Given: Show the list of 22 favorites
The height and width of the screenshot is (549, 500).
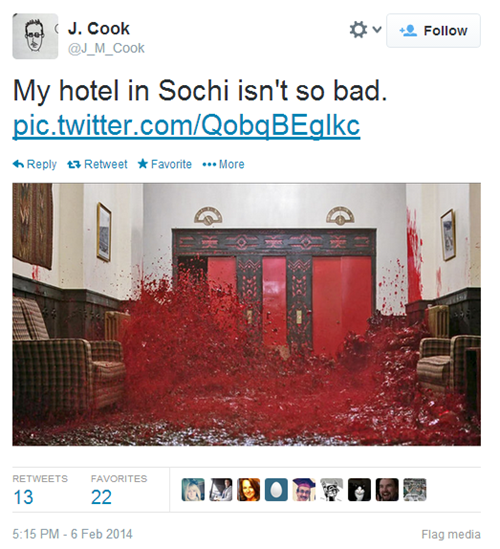Looking at the screenshot, I should click(119, 491).
